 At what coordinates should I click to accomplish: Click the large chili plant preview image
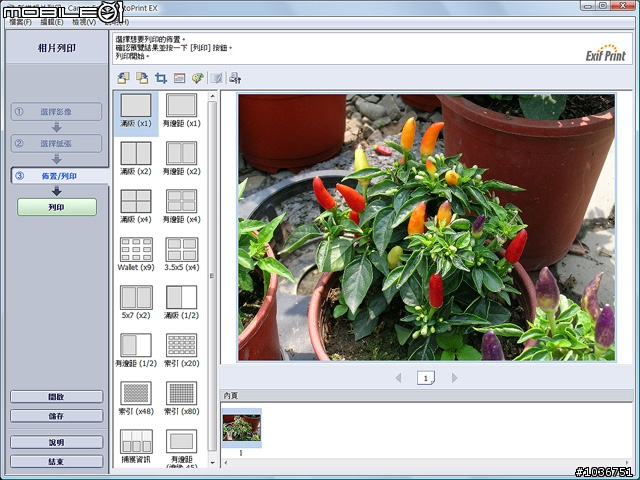pyautogui.click(x=427, y=227)
